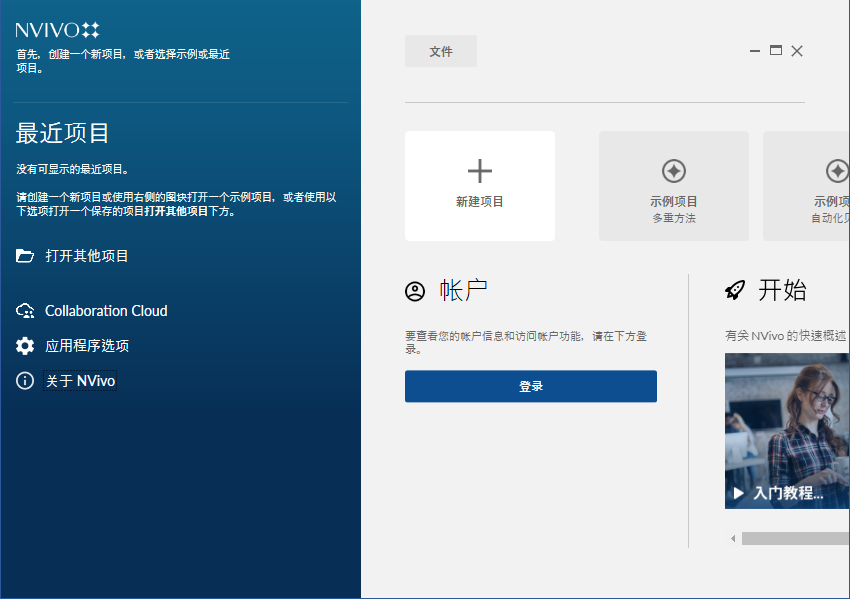Click the rocket icon next to 开始

[736, 291]
